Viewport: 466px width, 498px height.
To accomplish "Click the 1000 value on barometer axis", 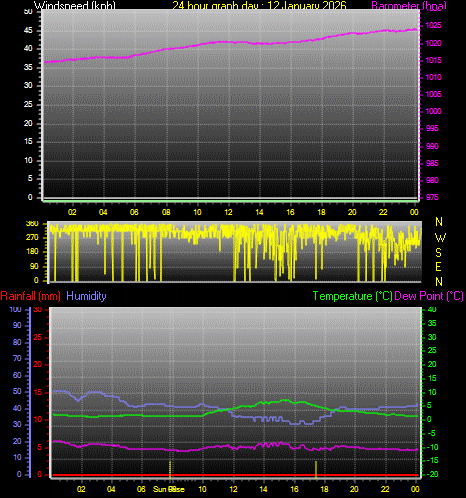I will (x=433, y=111).
